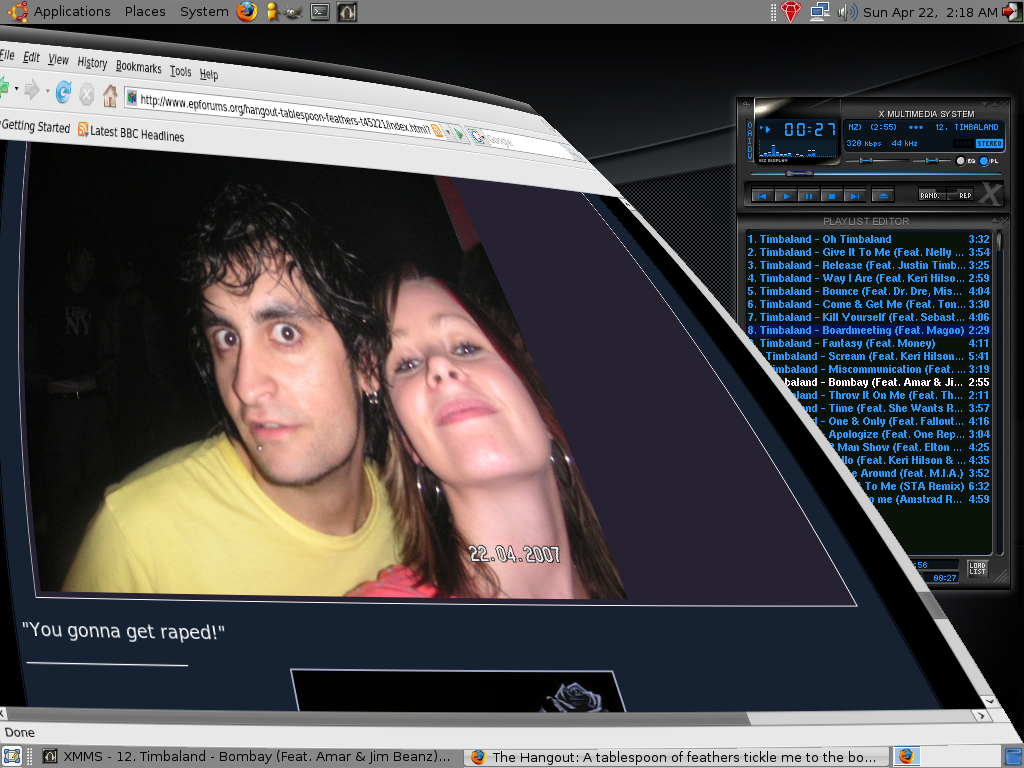The height and width of the screenshot is (768, 1024).
Task: Open the Applications menu
Action: coord(72,12)
